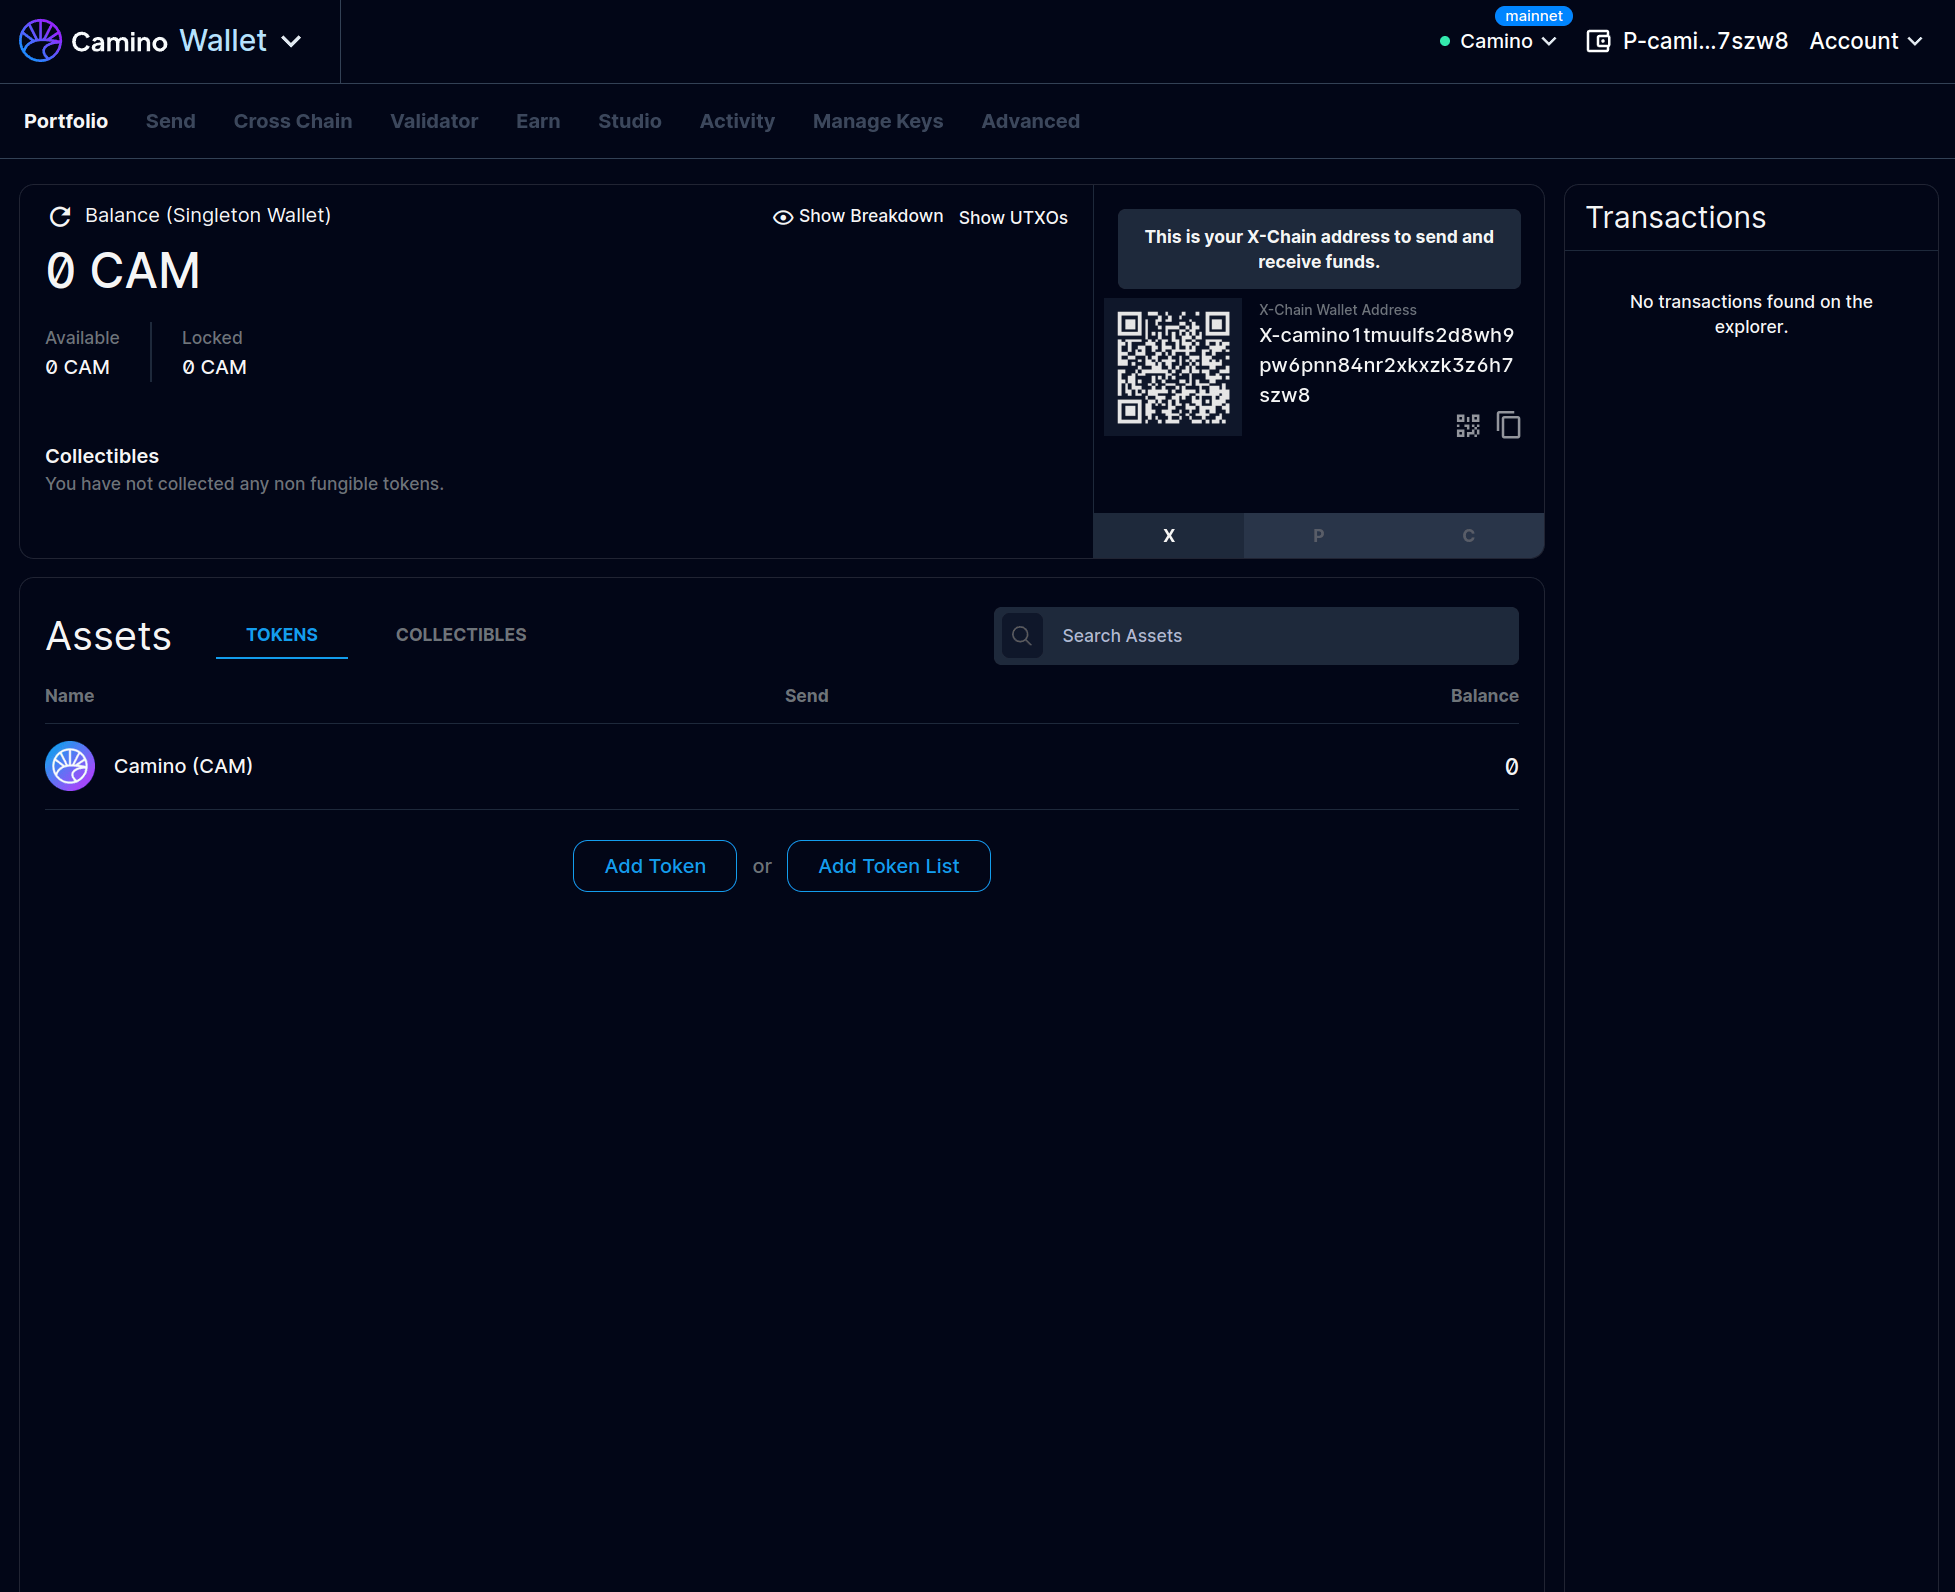Click the copy address icon
The image size is (1955, 1592).
point(1508,425)
